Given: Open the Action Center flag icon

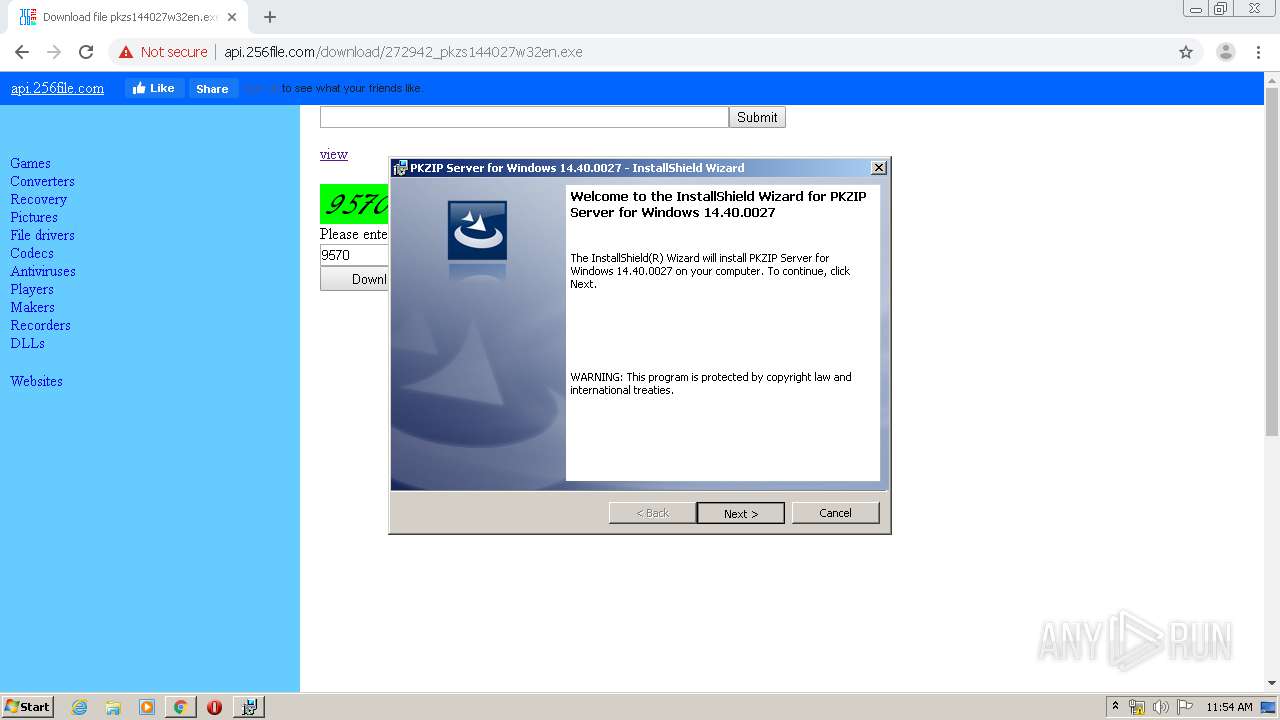Looking at the screenshot, I should click(1184, 707).
